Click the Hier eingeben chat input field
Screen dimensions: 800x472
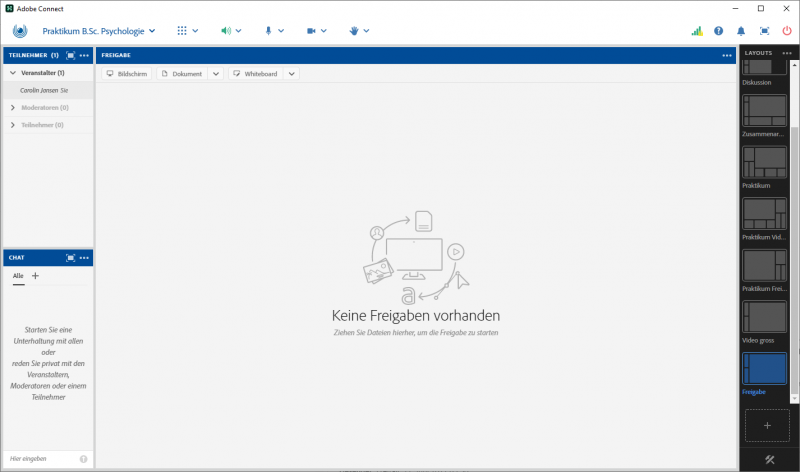click(x=43, y=459)
